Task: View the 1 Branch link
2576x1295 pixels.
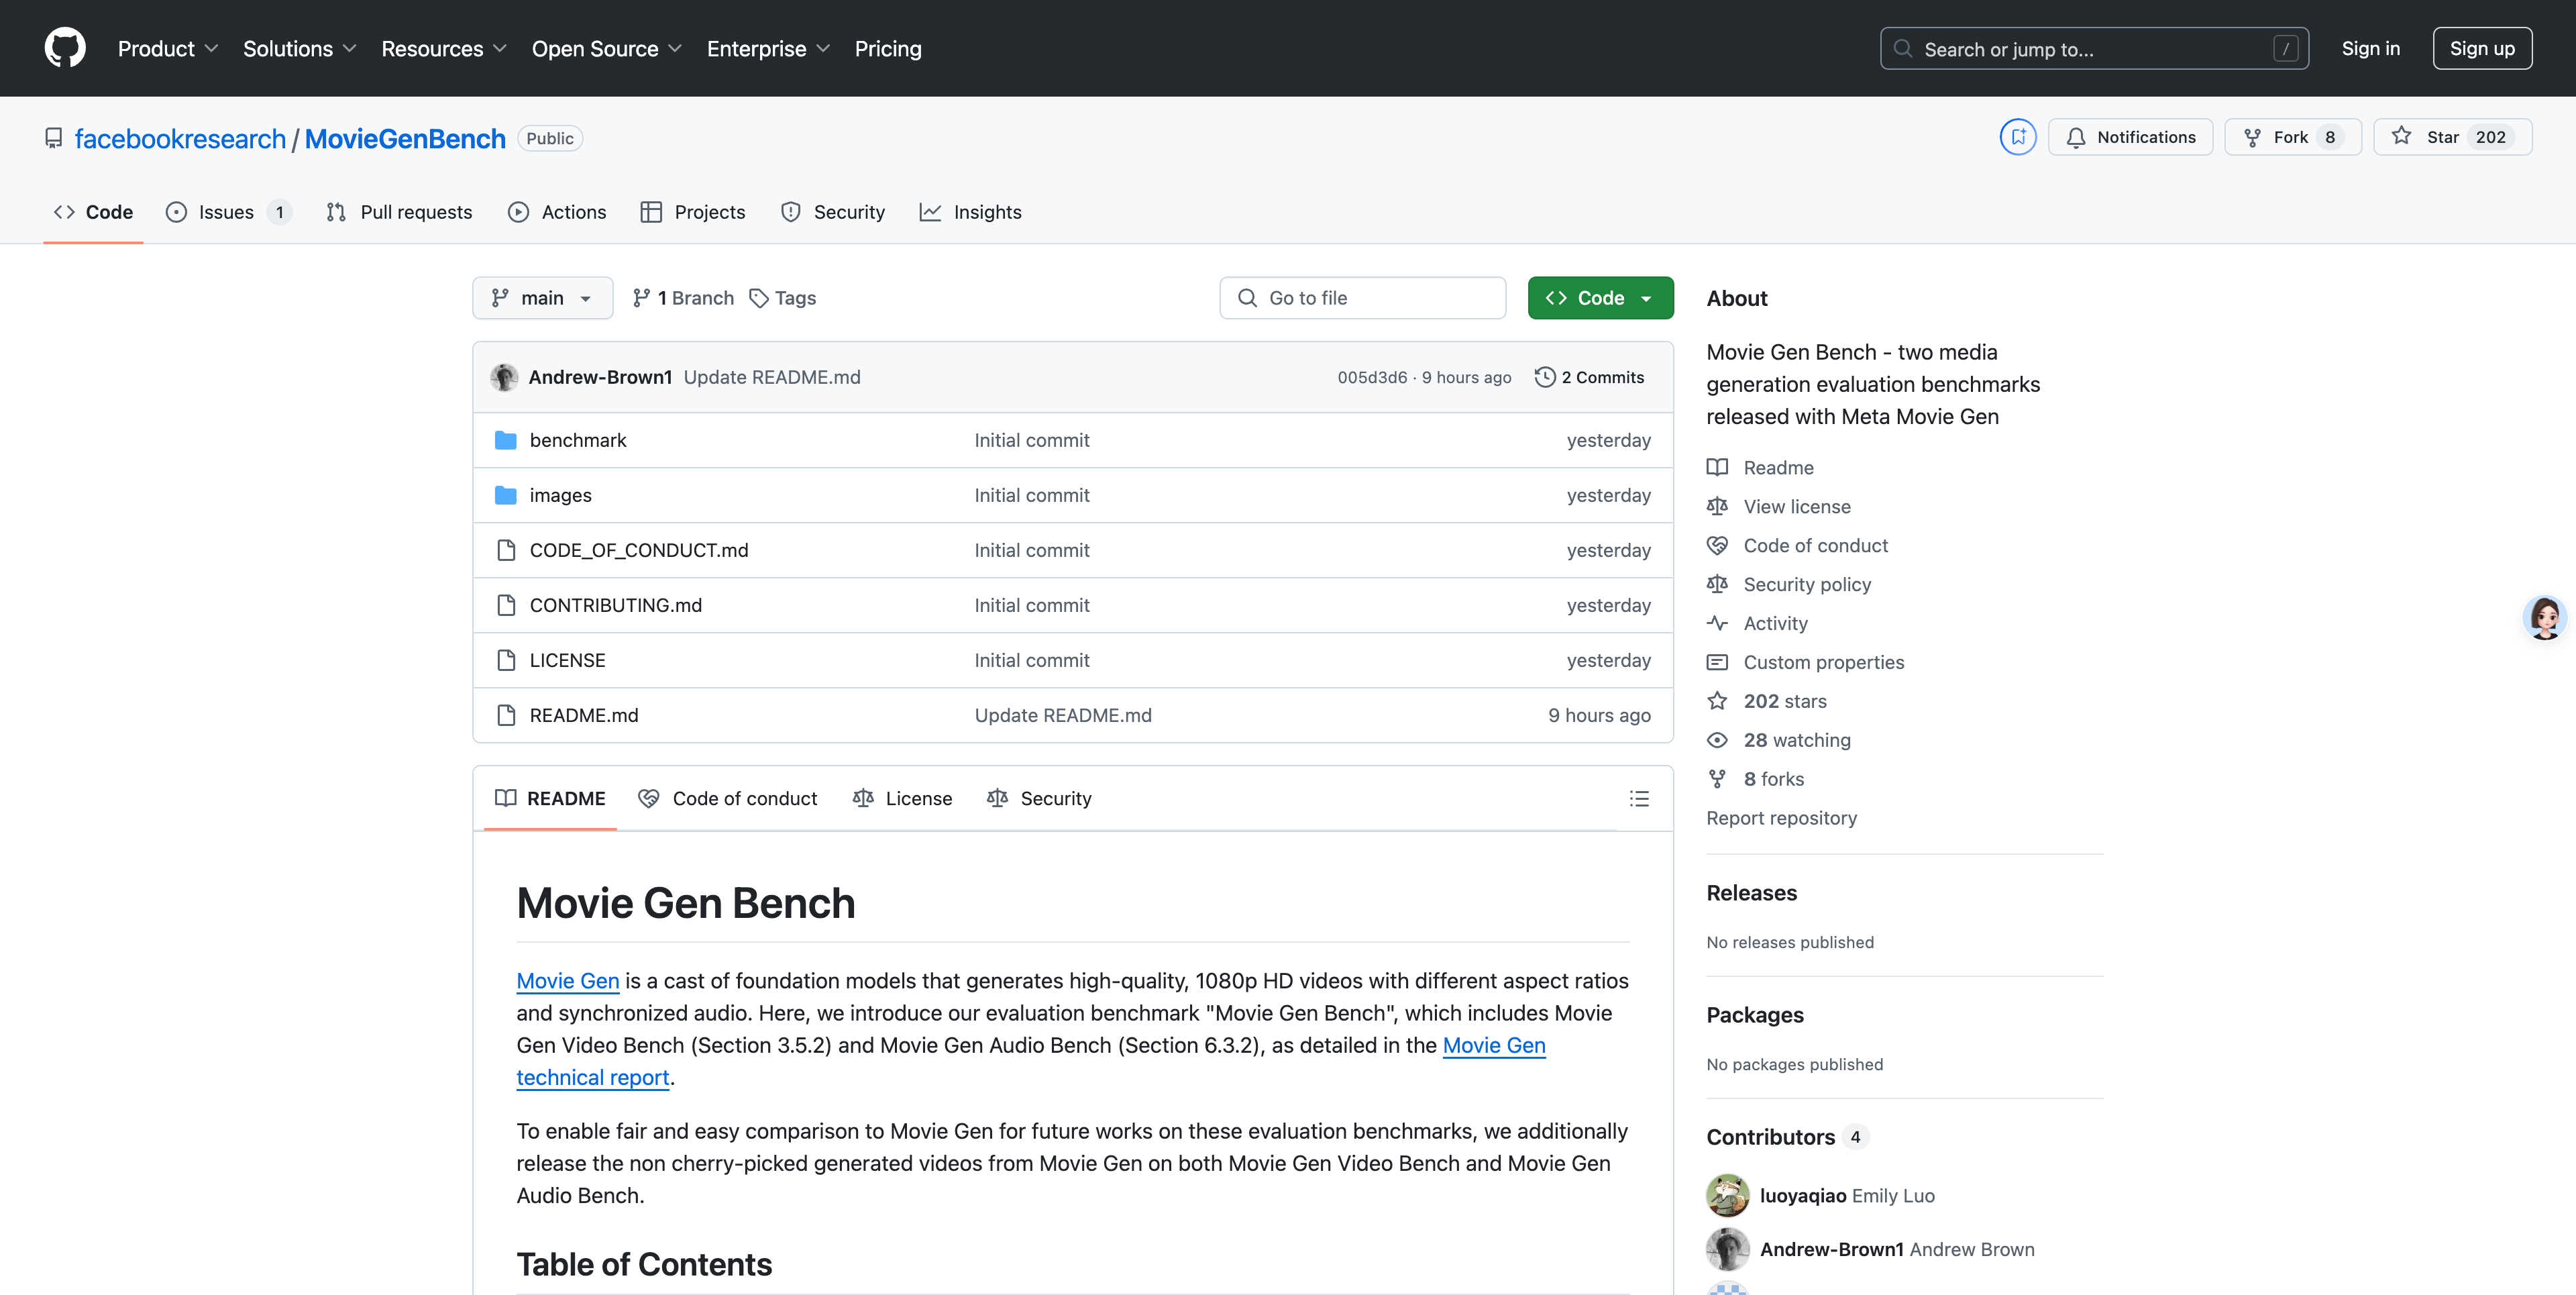Action: (683, 298)
